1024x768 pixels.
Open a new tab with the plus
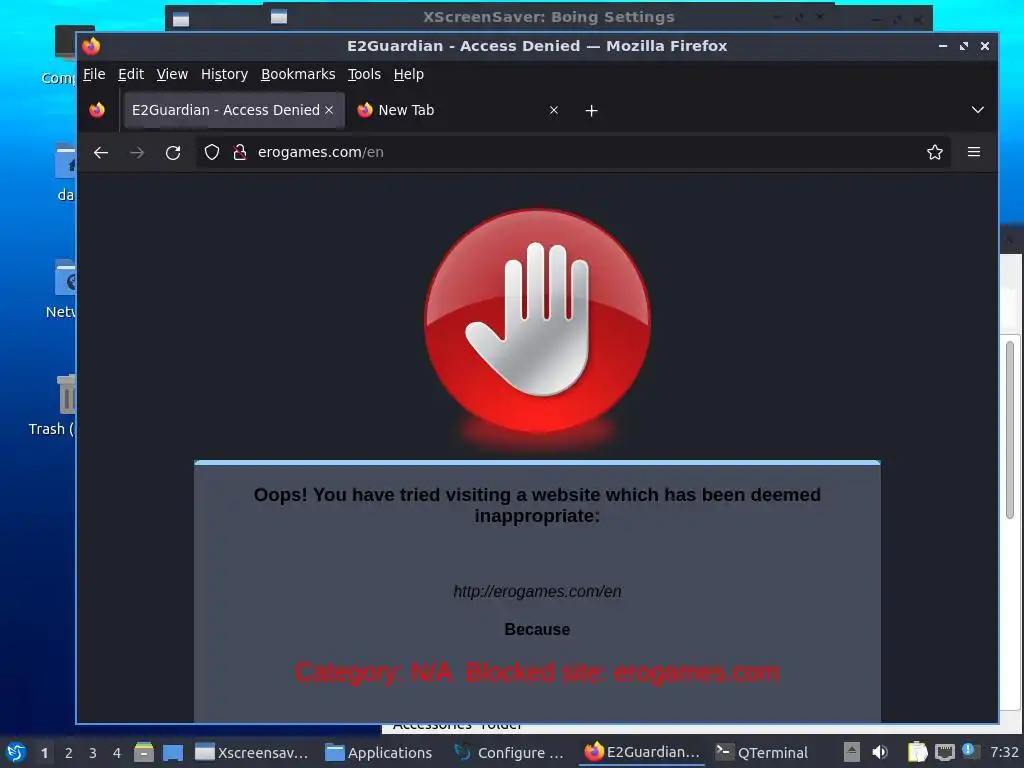point(591,110)
